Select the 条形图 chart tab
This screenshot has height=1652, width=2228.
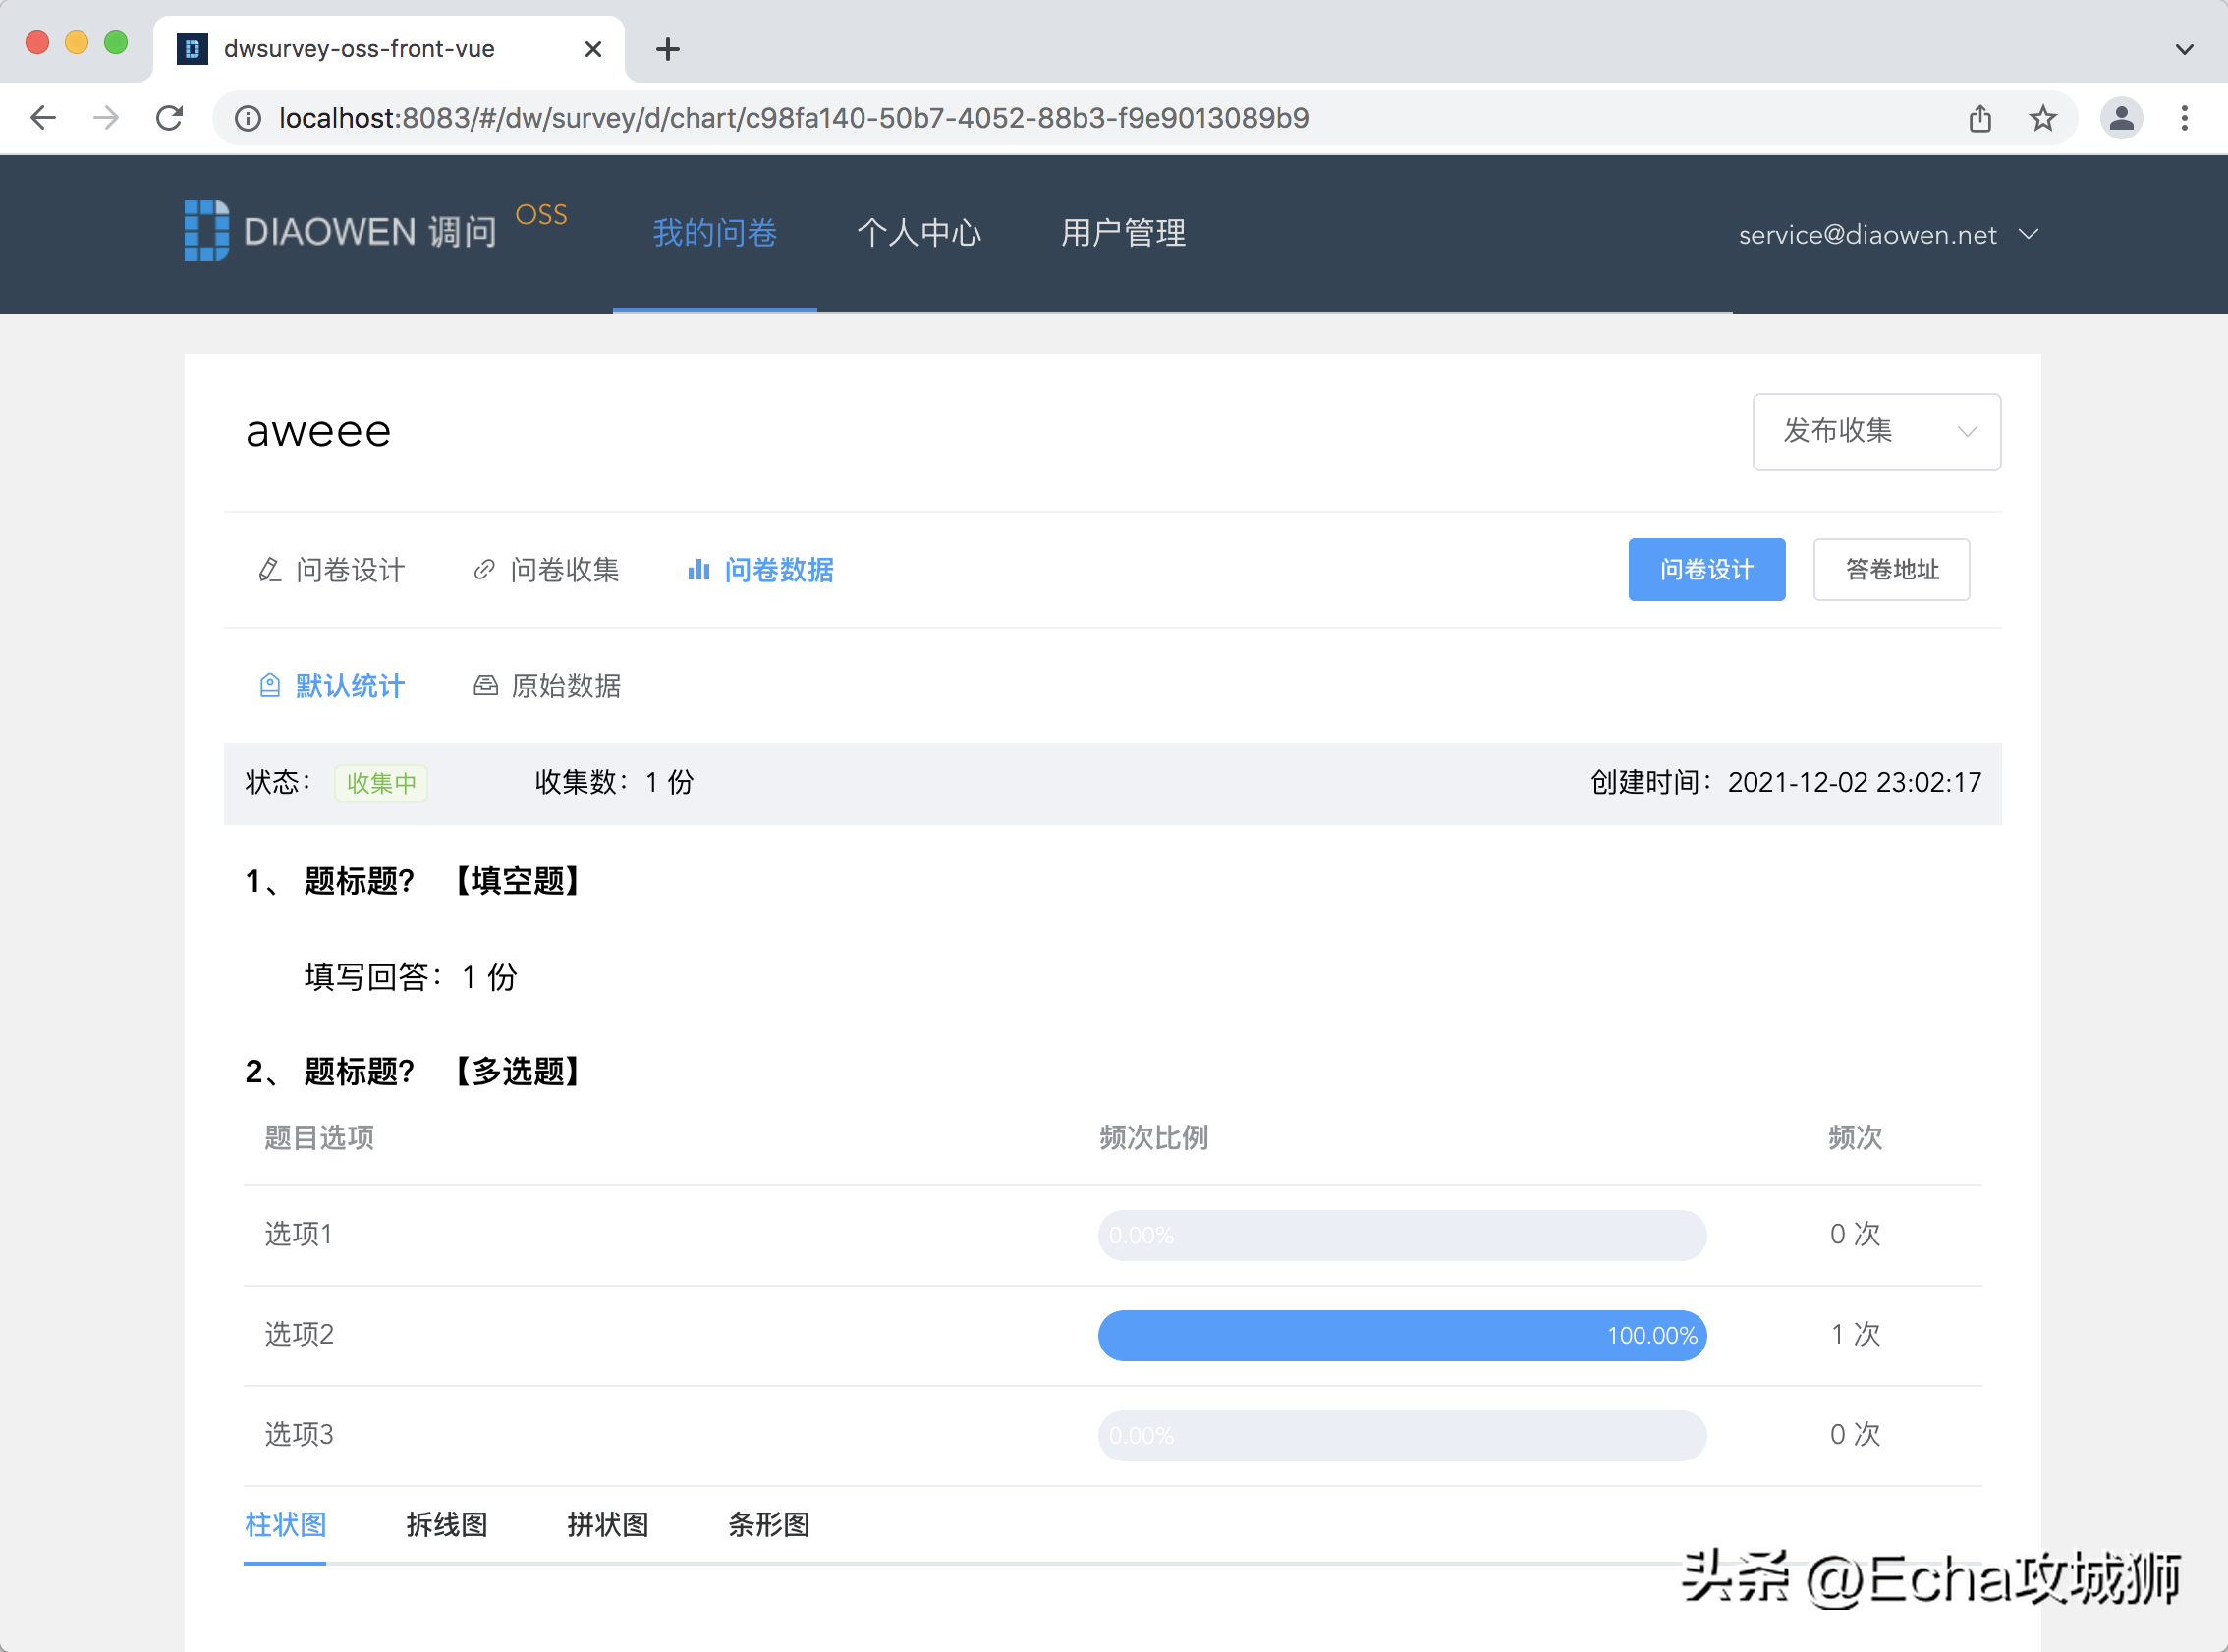coord(769,1525)
